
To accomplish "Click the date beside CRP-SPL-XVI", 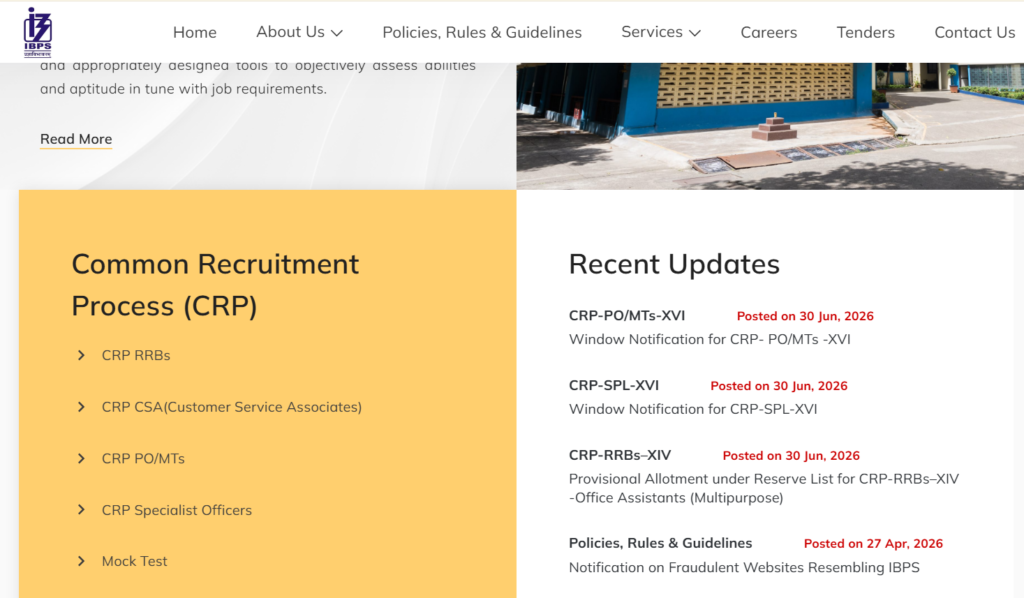I will 778,386.
